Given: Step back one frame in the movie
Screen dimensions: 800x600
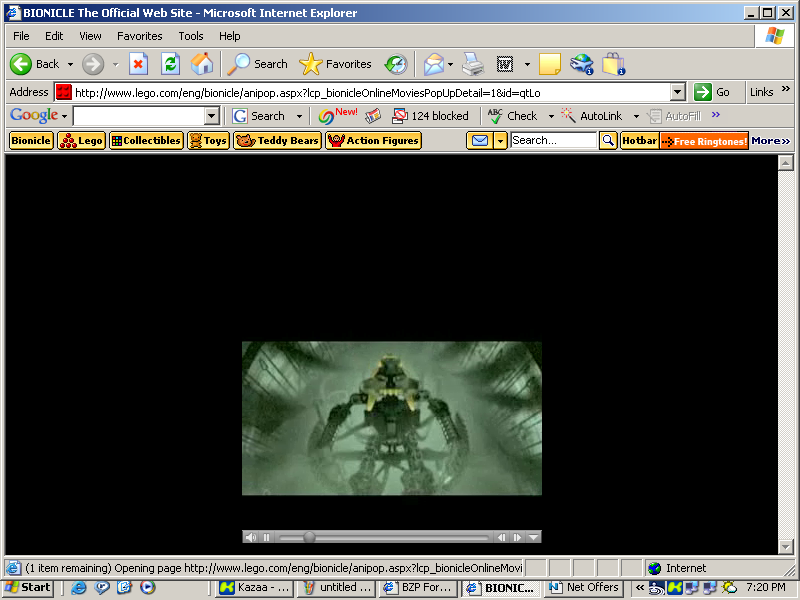Looking at the screenshot, I should click(x=502, y=536).
